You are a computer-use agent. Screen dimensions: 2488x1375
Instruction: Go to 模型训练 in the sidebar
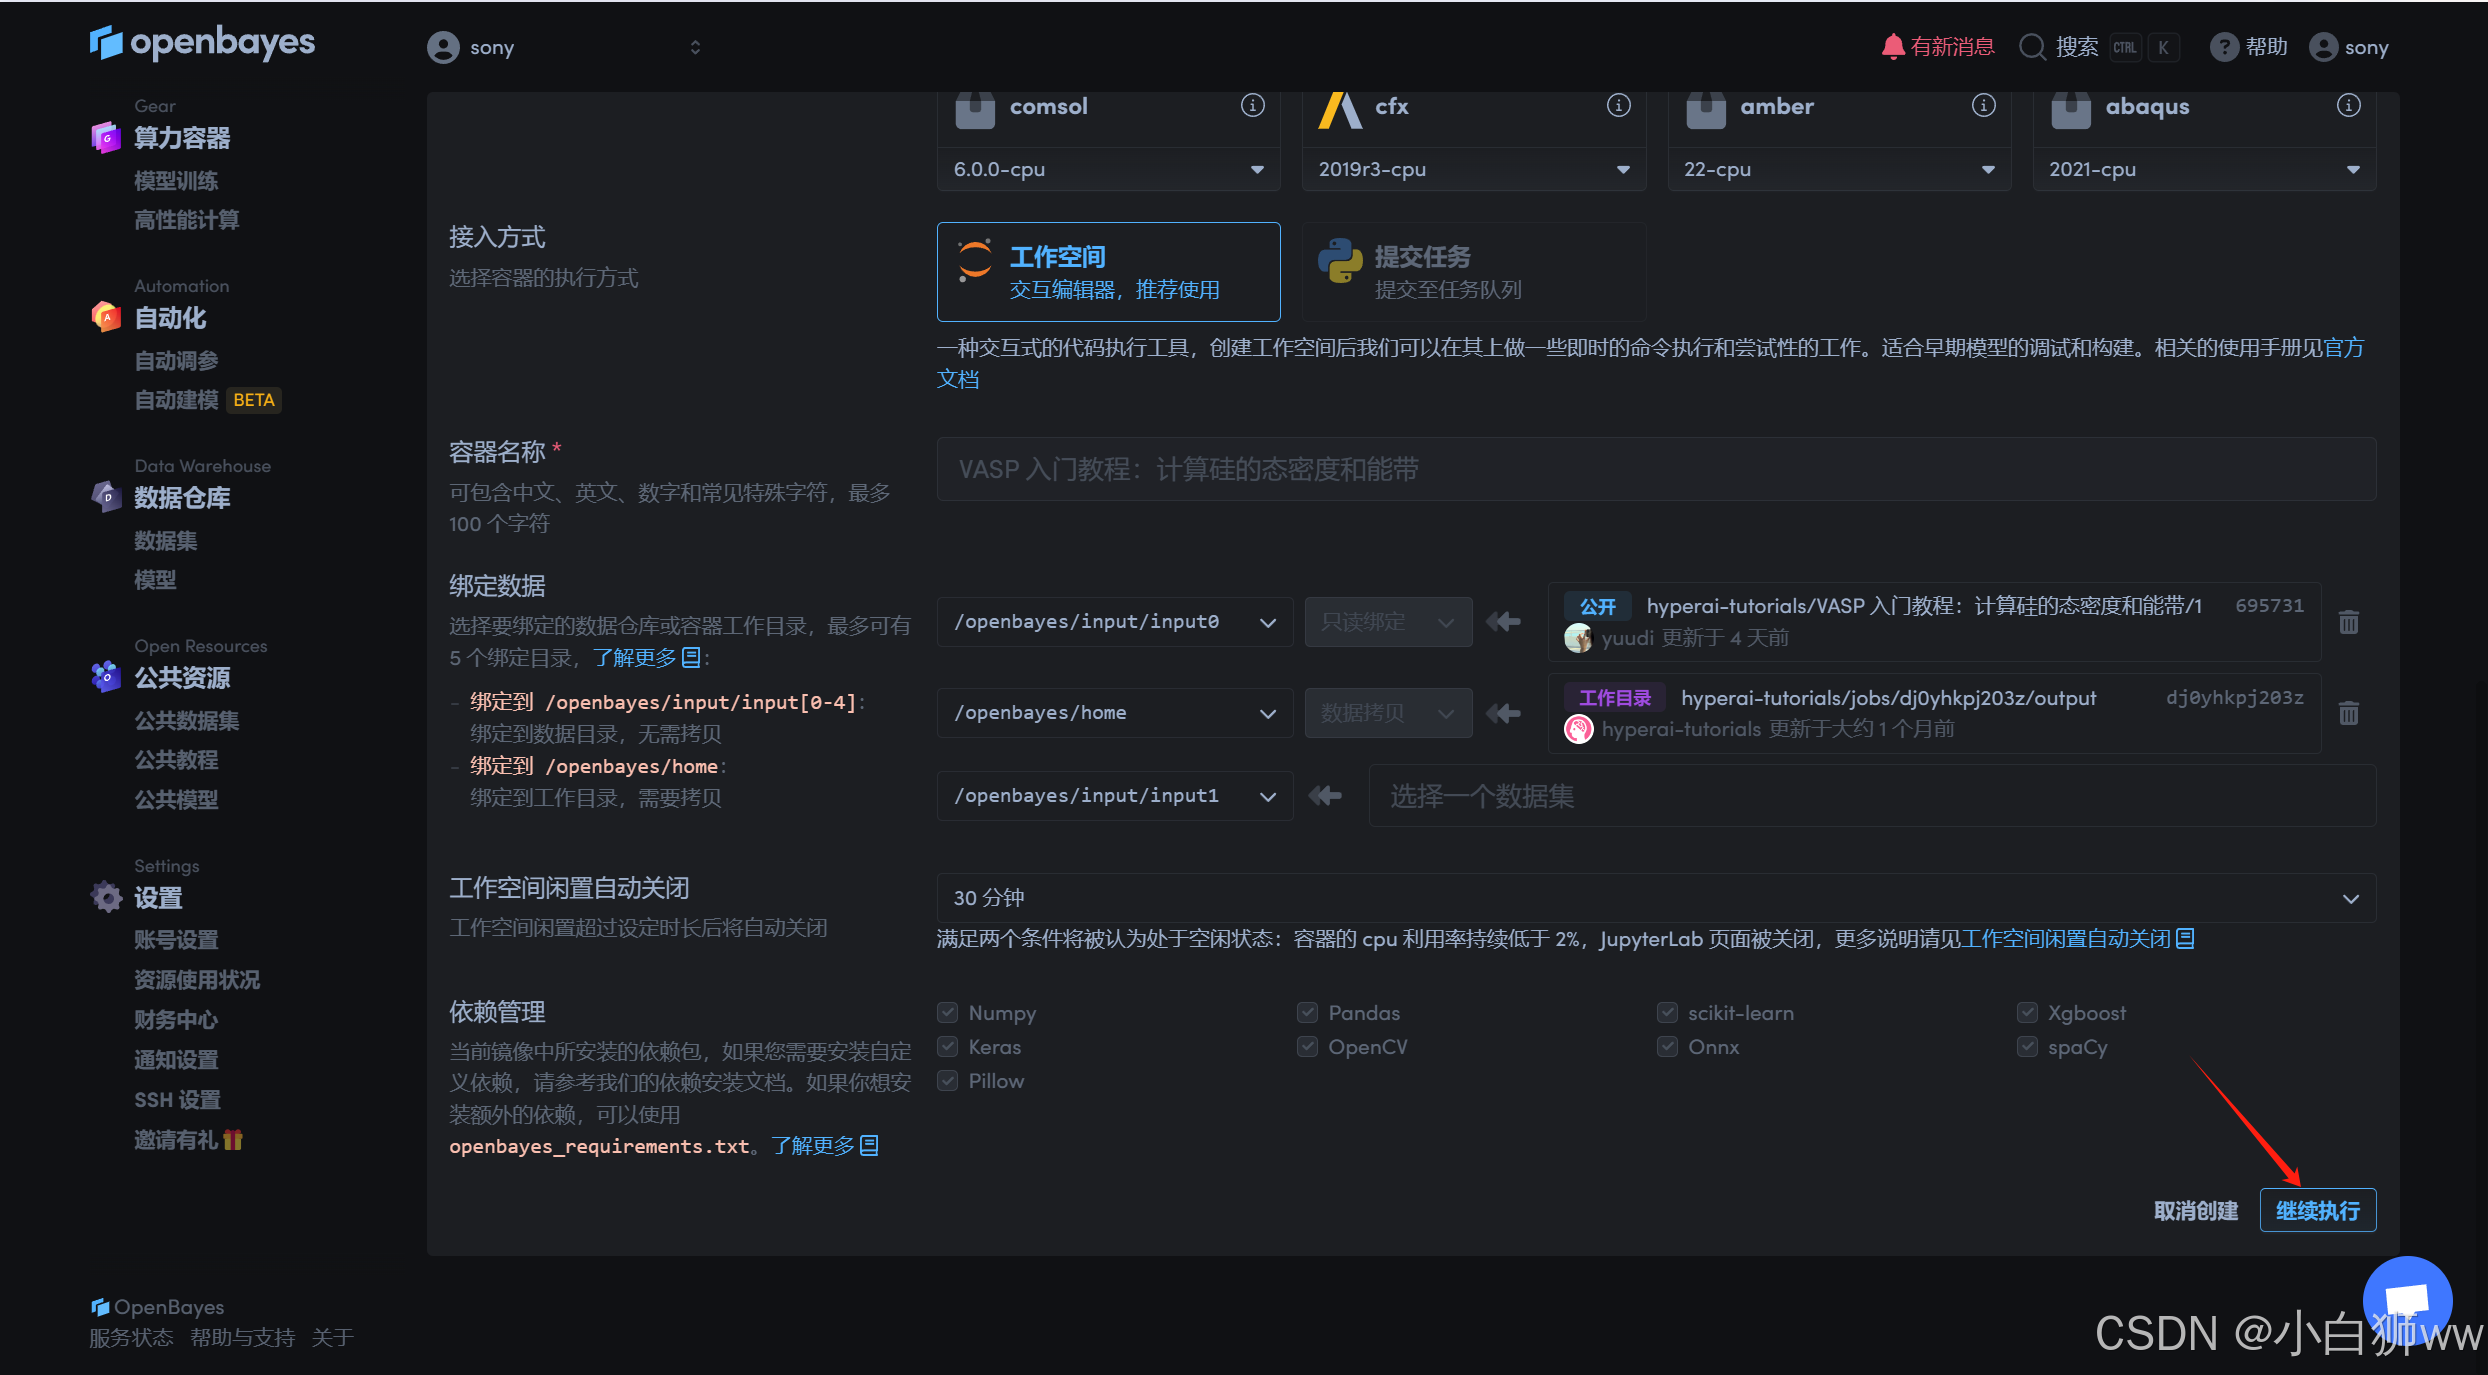coord(176,181)
